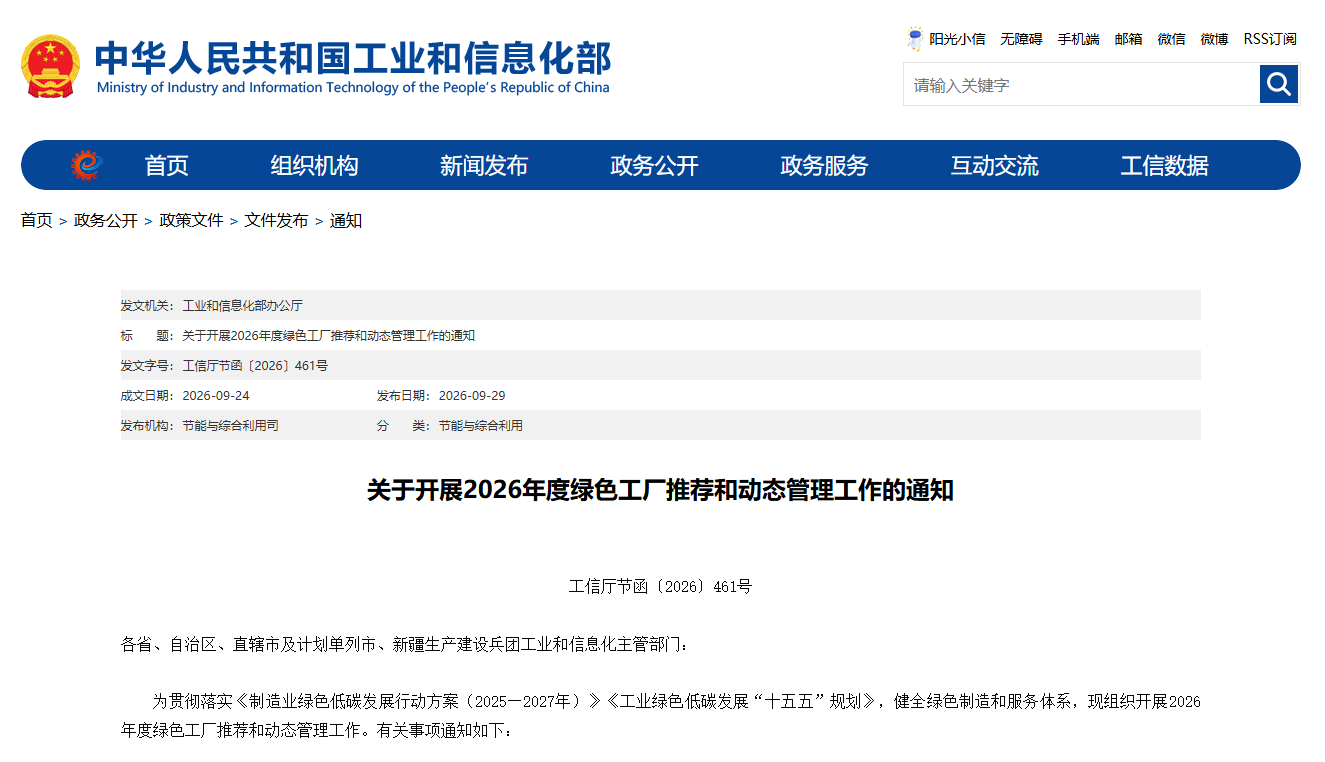The height and width of the screenshot is (762, 1325).
Task: Click the 分类 value 节能与综合利用
Action: click(x=481, y=425)
